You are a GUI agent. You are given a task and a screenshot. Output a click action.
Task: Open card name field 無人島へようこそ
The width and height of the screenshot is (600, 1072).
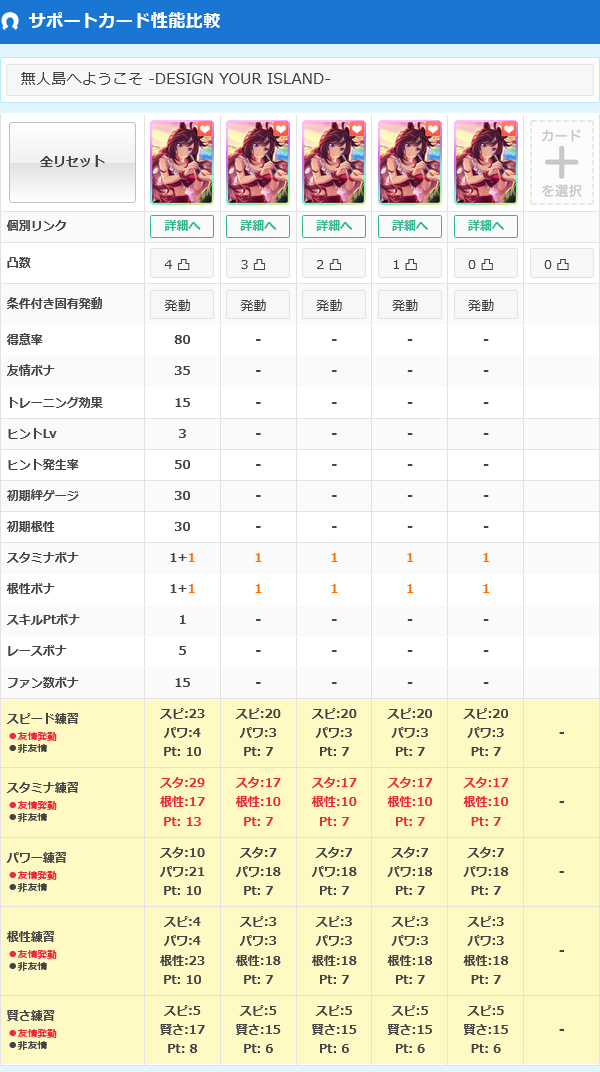click(300, 80)
